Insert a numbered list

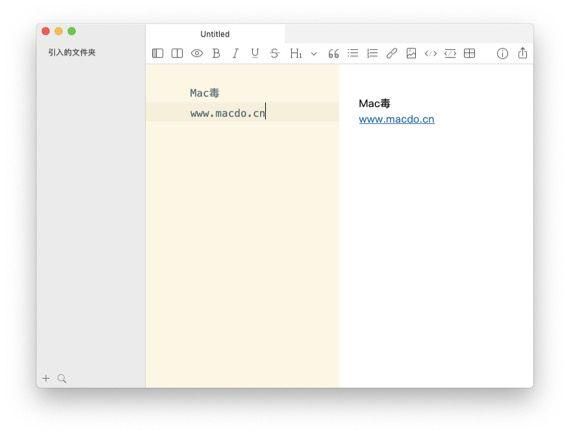click(372, 53)
